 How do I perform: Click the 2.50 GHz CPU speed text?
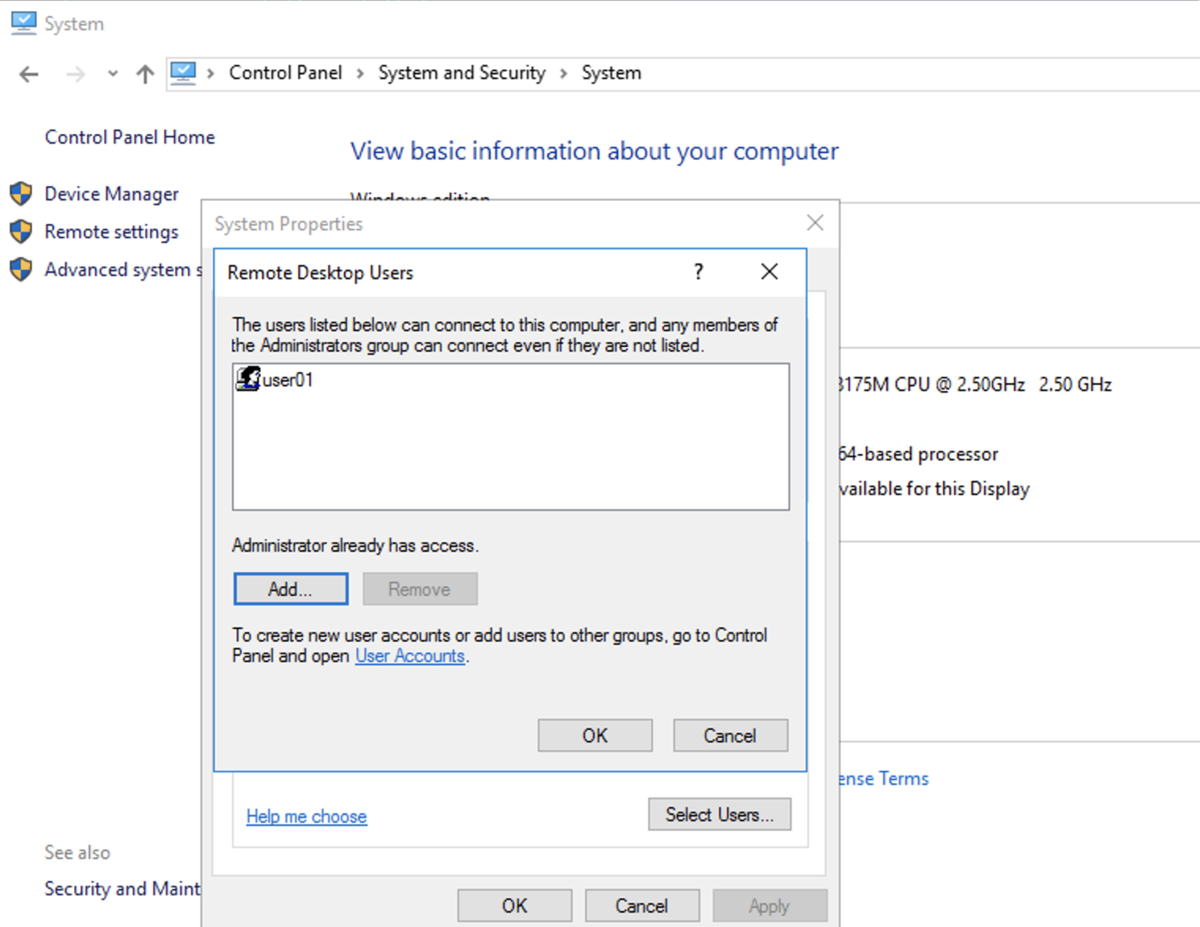click(1075, 384)
